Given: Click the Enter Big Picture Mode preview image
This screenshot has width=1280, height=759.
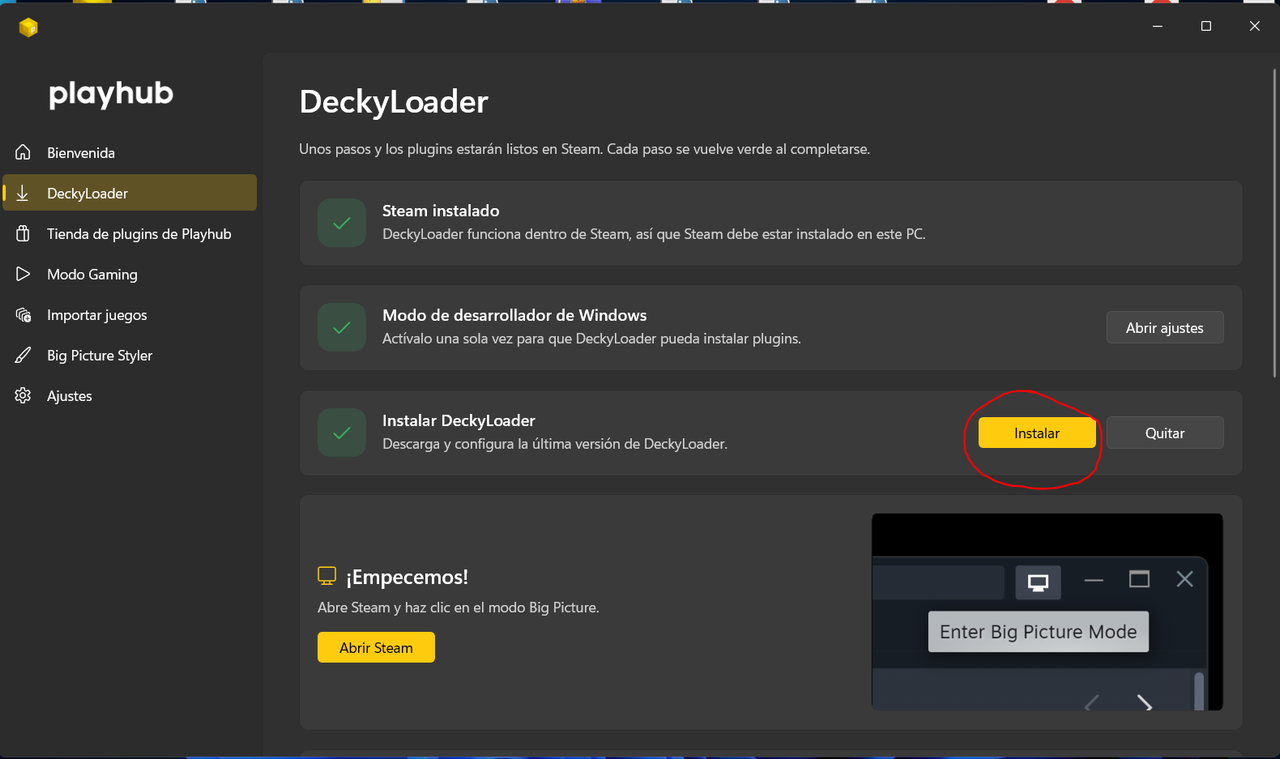Looking at the screenshot, I should pyautogui.click(x=1047, y=612).
